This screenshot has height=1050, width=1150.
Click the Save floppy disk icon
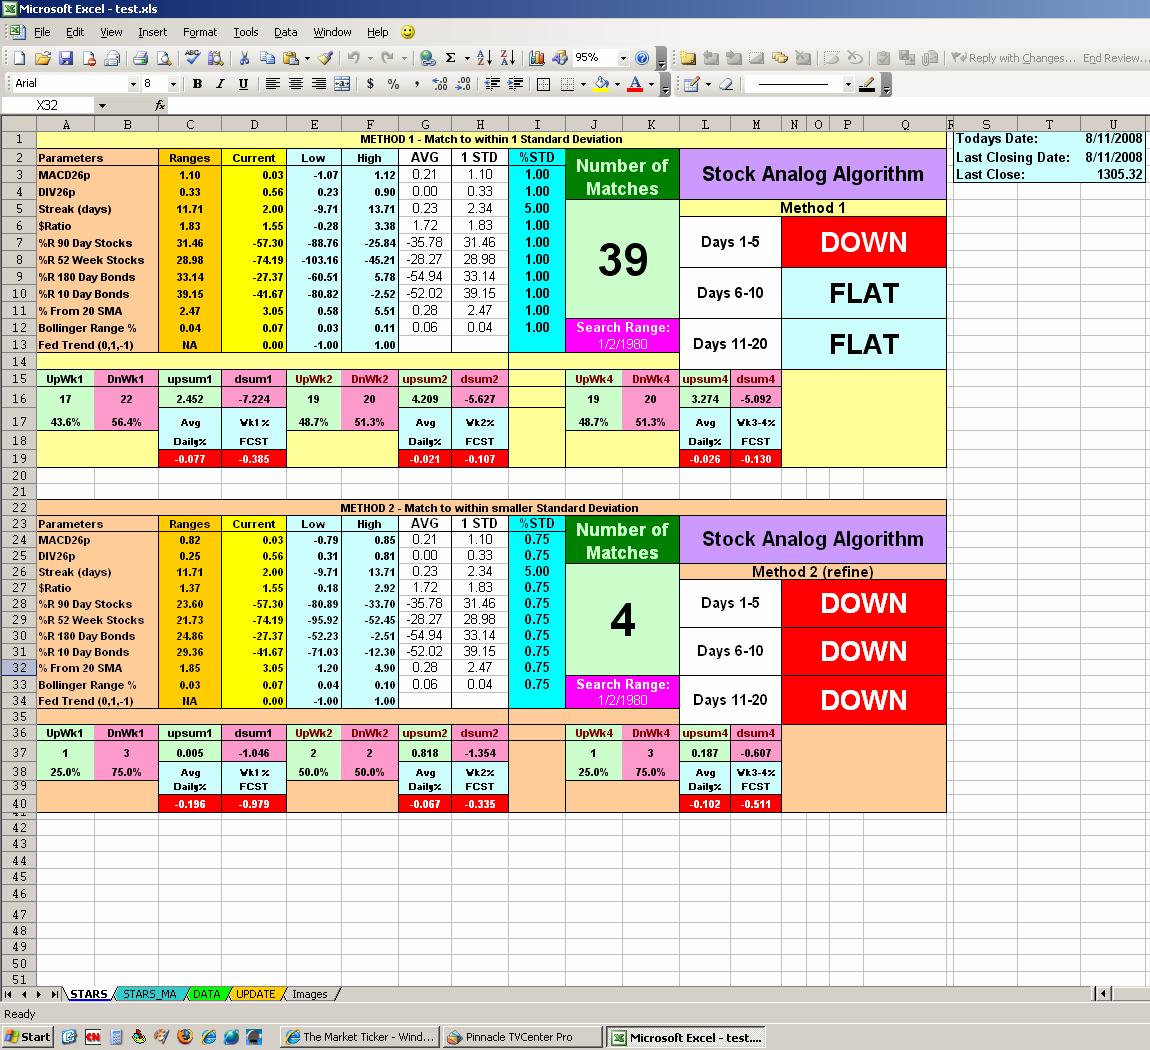coord(66,58)
